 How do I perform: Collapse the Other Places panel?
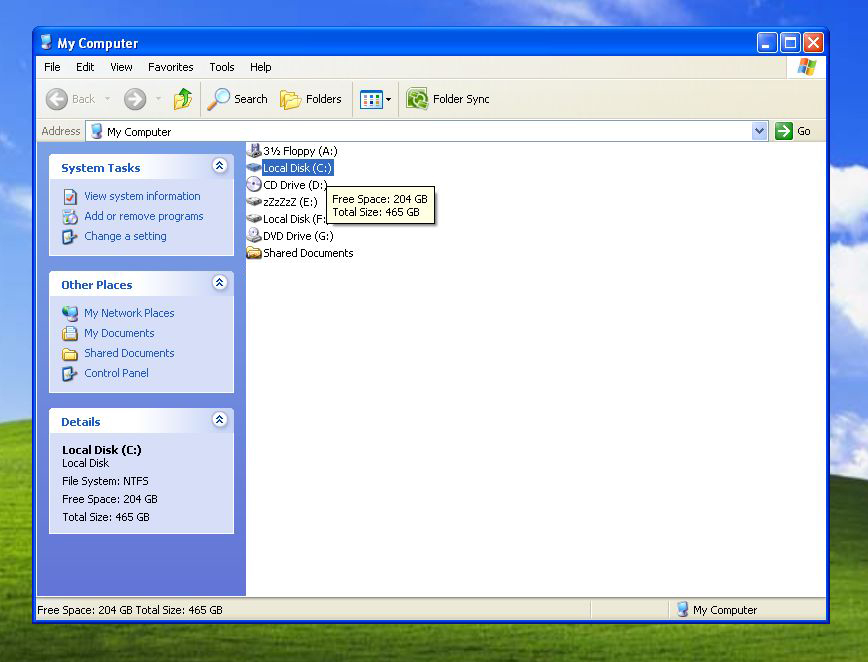[x=219, y=283]
